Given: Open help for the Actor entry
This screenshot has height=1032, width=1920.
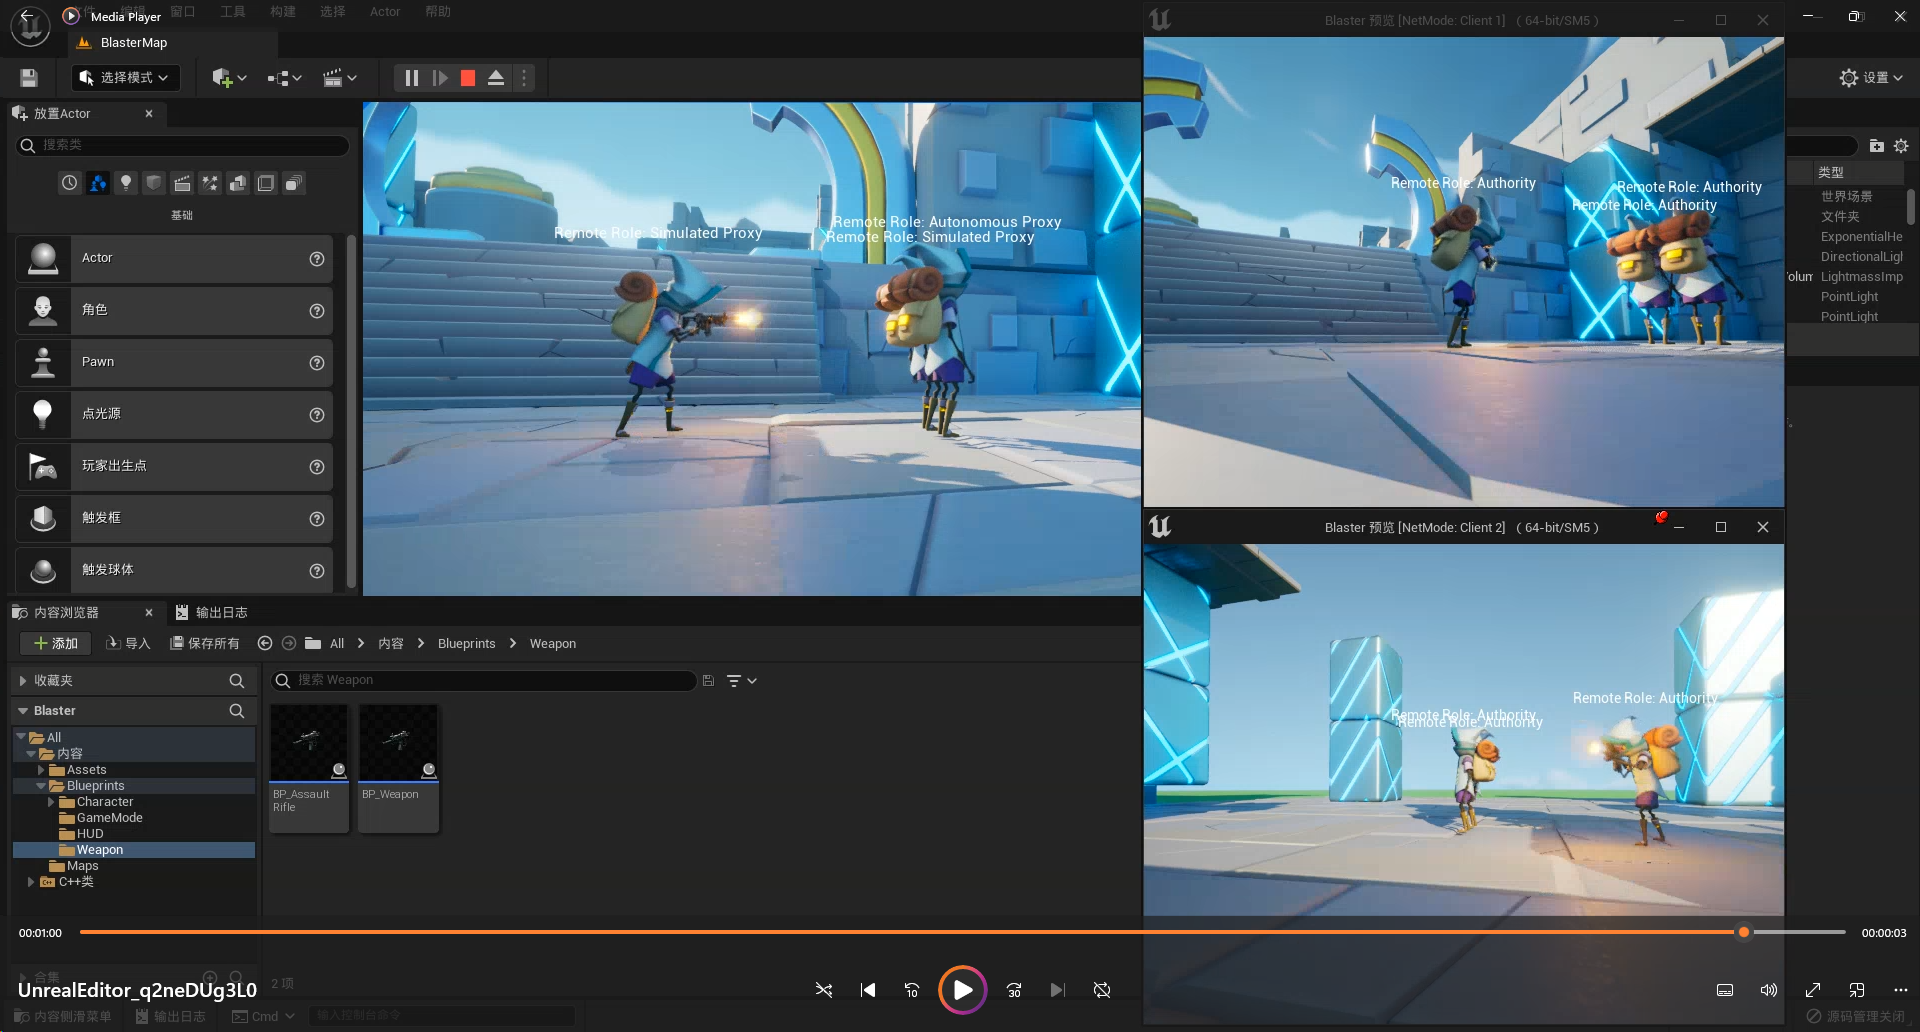Looking at the screenshot, I should click(x=317, y=259).
